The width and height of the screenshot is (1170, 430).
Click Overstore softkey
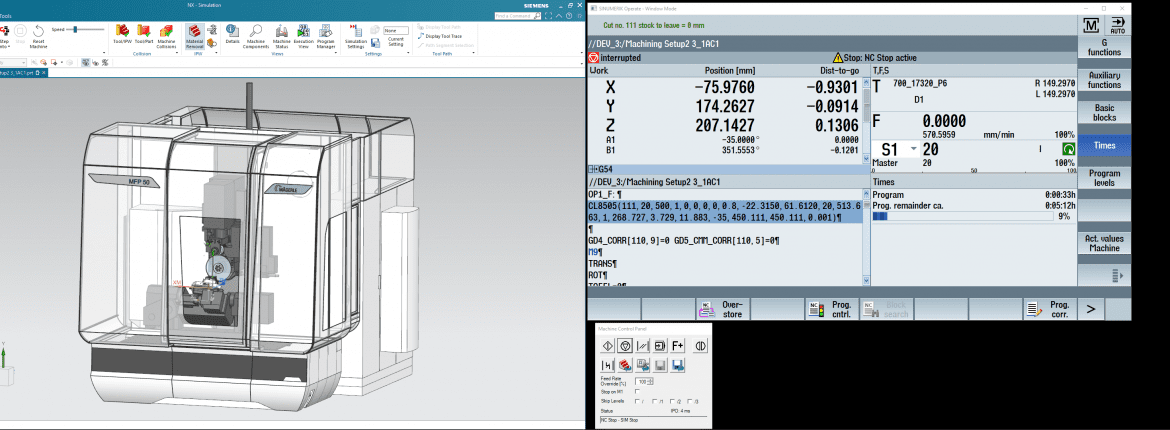point(722,309)
